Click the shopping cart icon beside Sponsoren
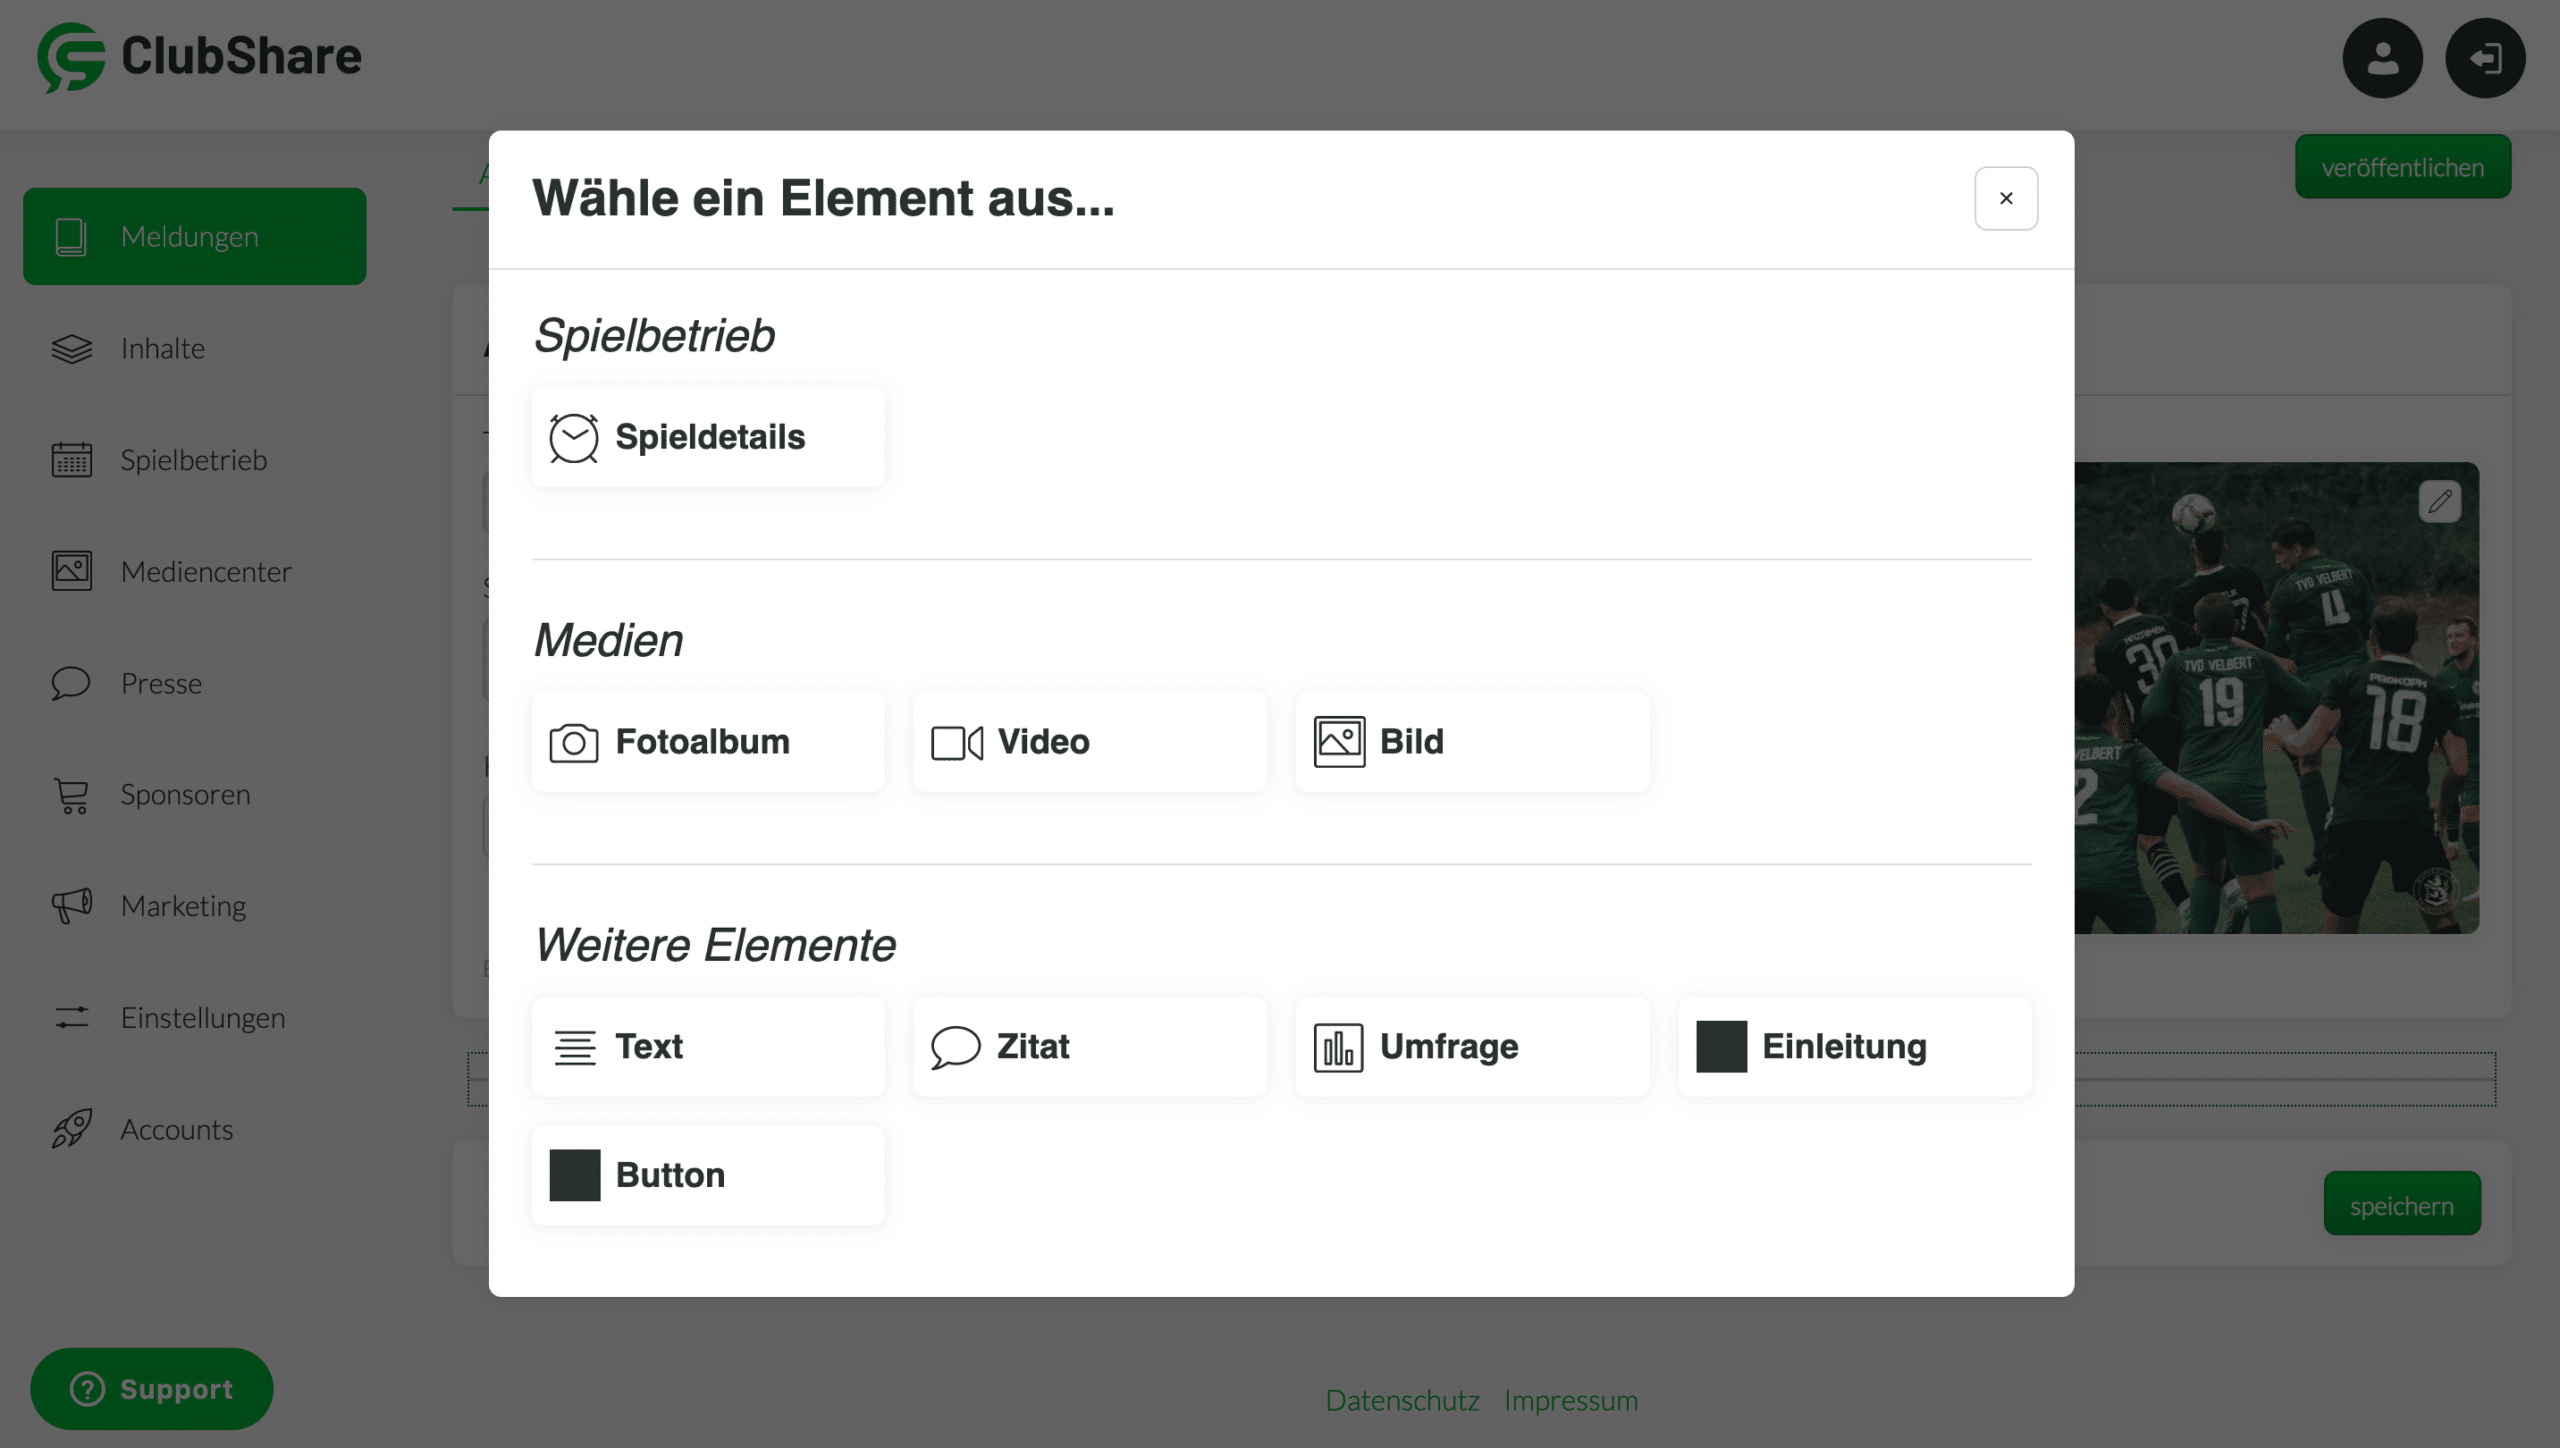The height and width of the screenshot is (1448, 2560). (x=72, y=796)
